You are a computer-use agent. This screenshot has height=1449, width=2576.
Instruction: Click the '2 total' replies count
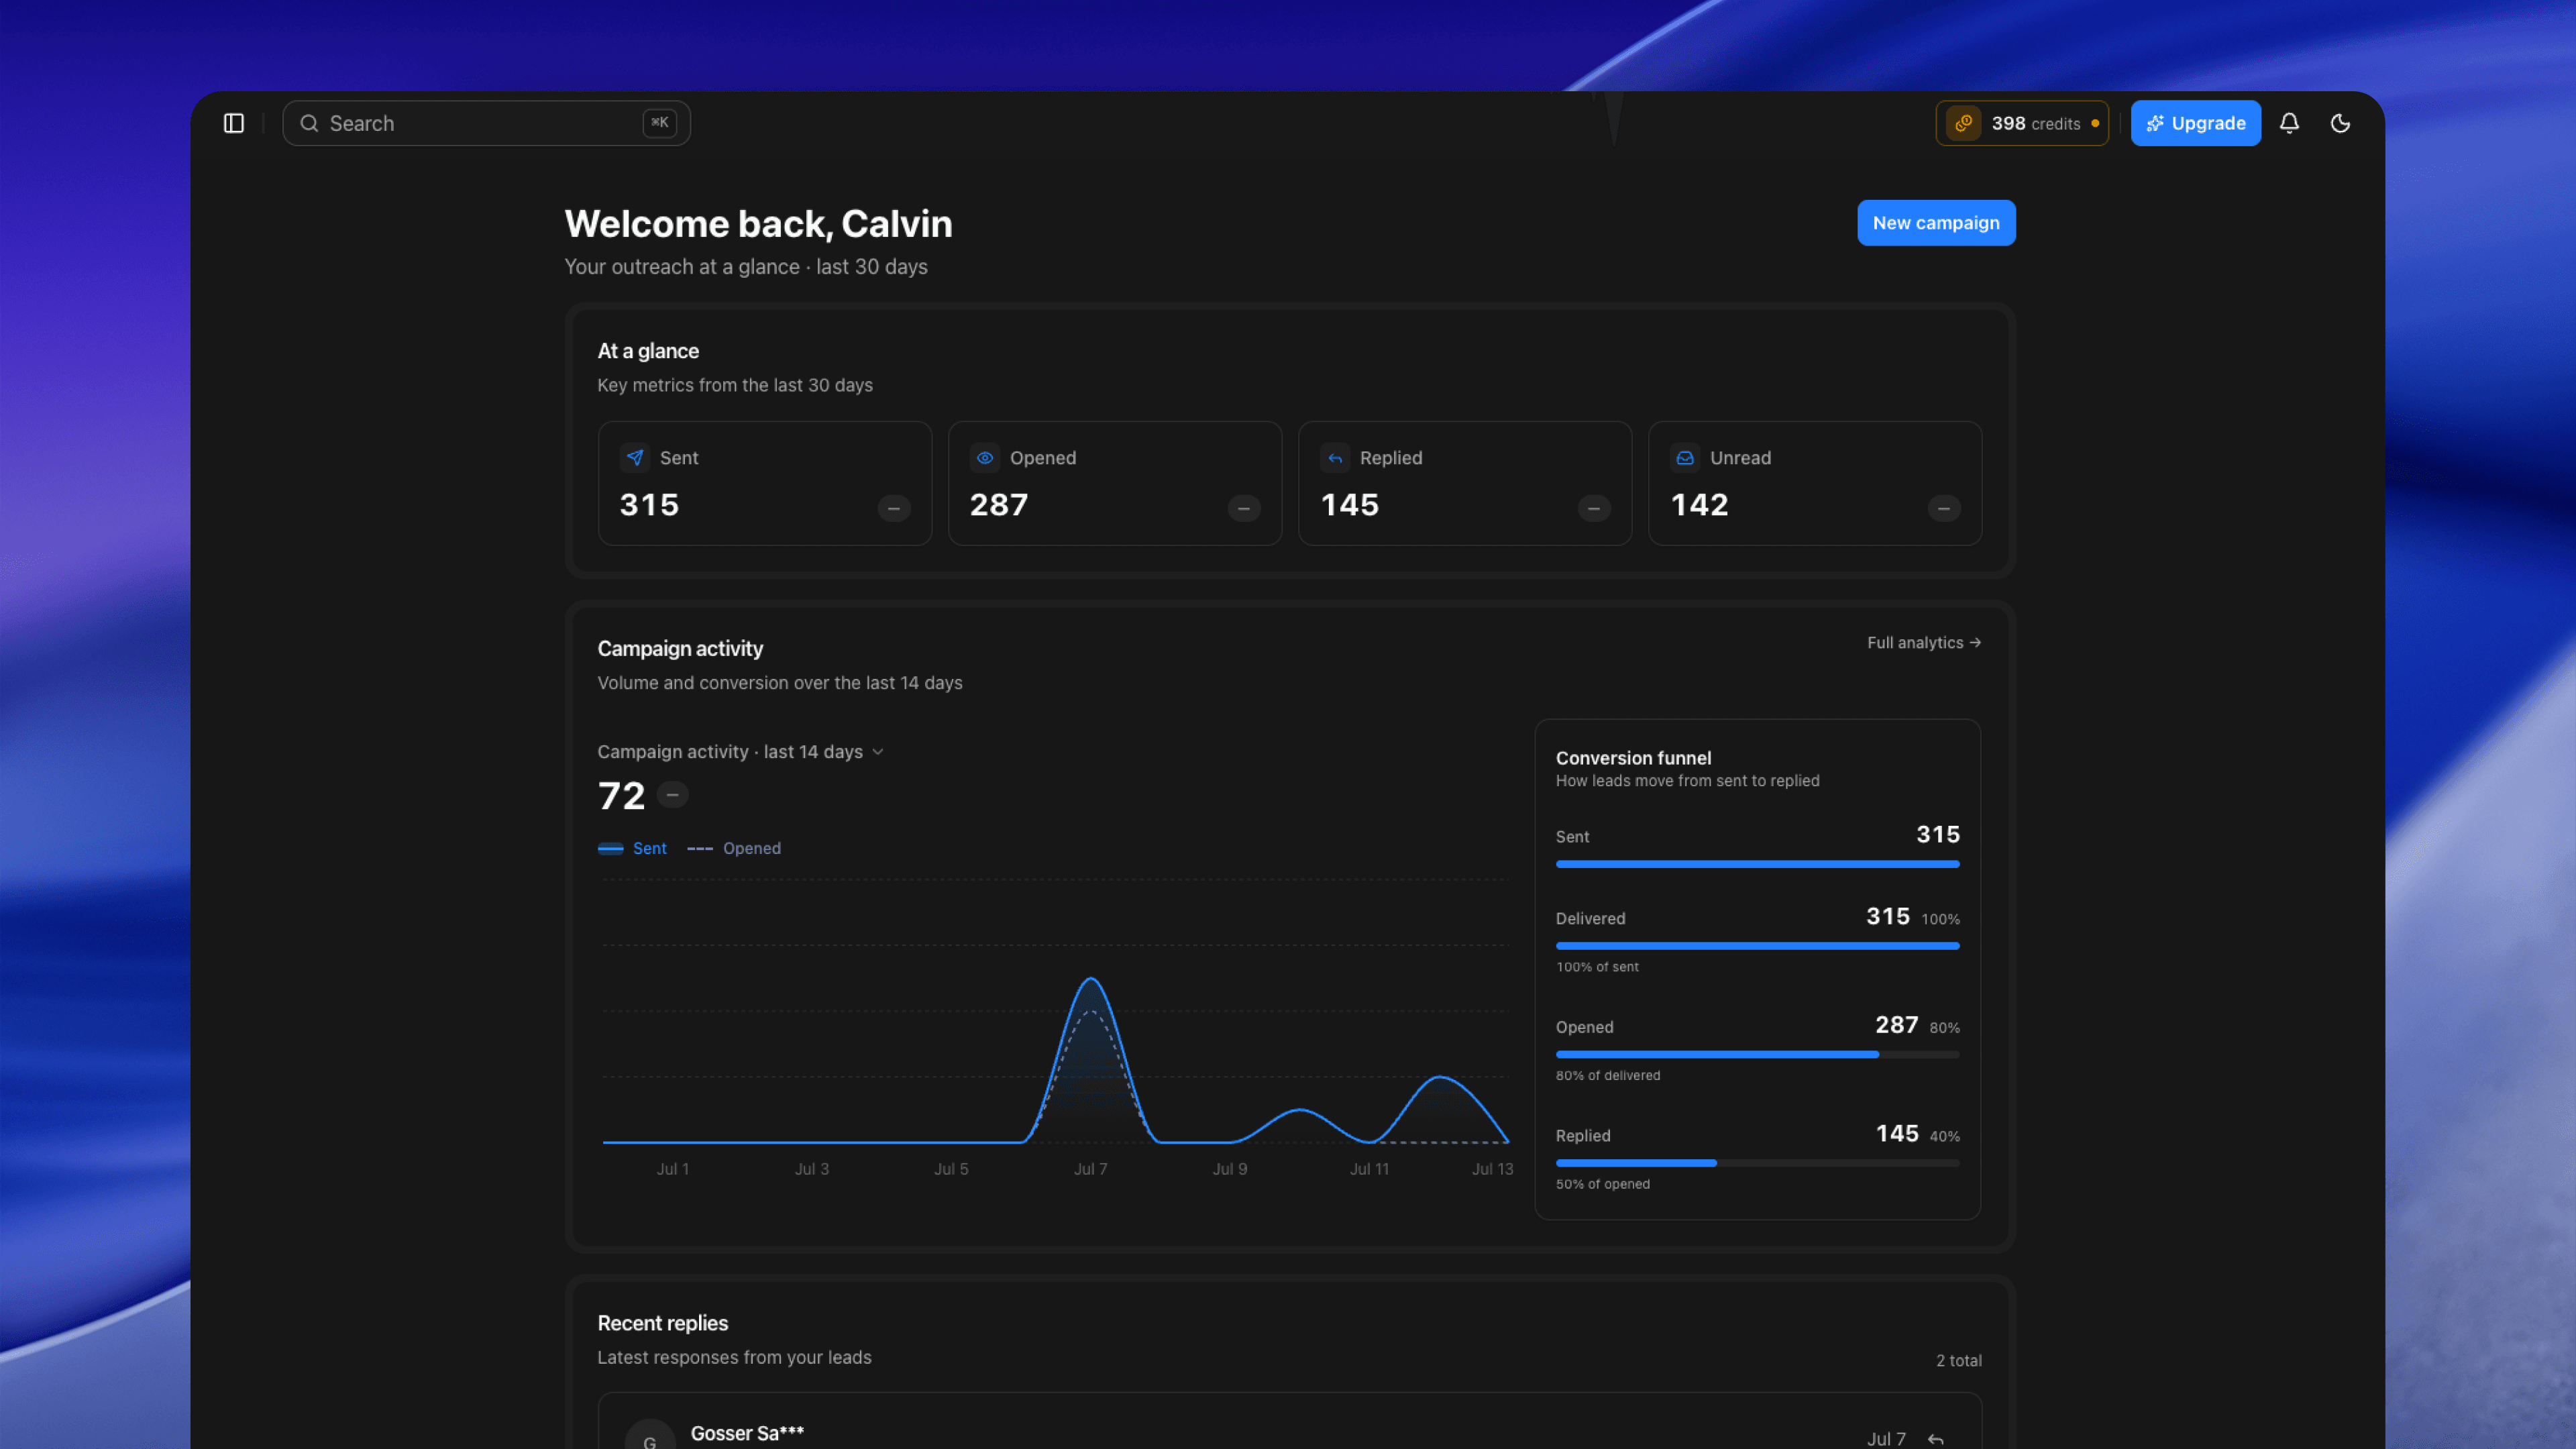[1959, 1361]
